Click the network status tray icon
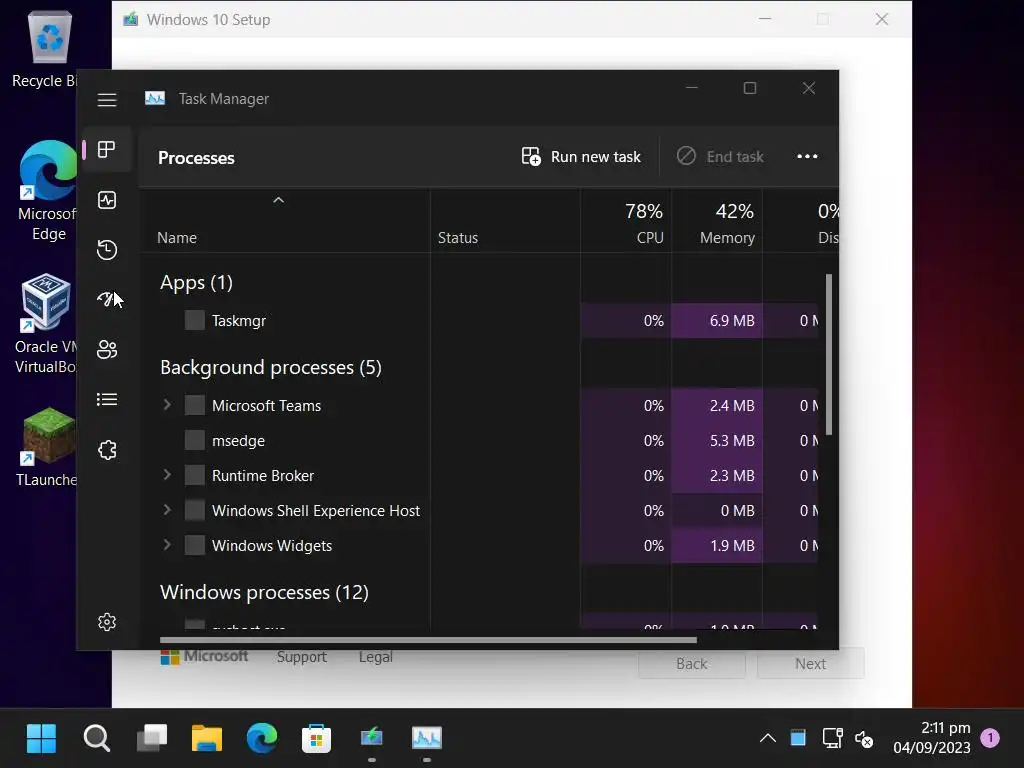Viewport: 1024px width, 768px height. (832, 739)
